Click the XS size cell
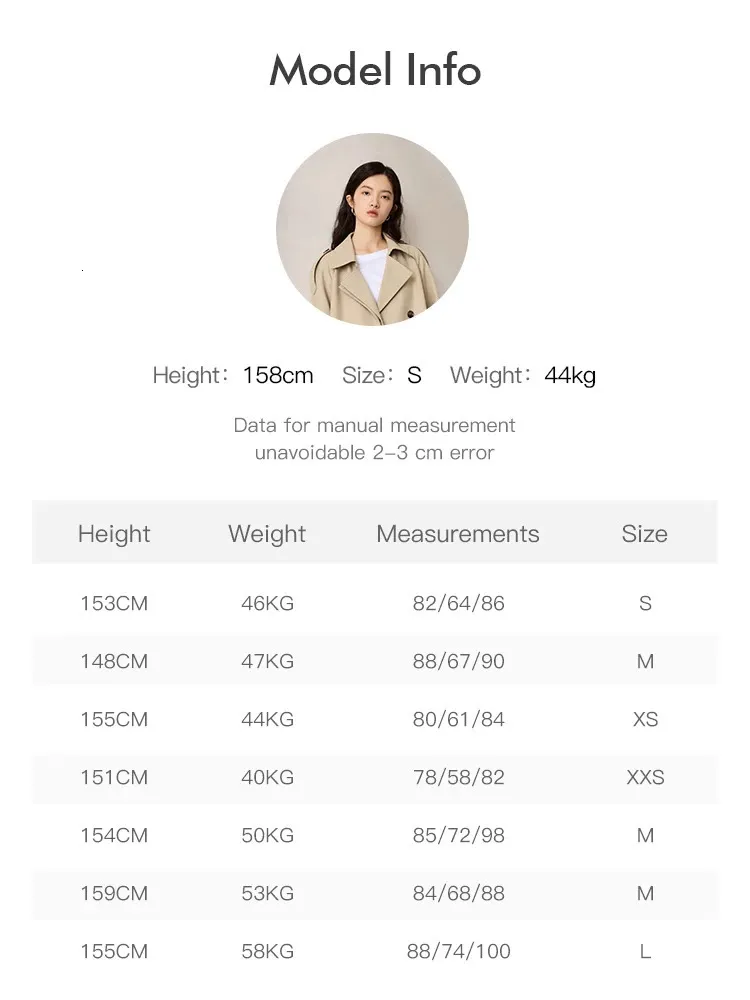The image size is (750, 1000). point(645,719)
